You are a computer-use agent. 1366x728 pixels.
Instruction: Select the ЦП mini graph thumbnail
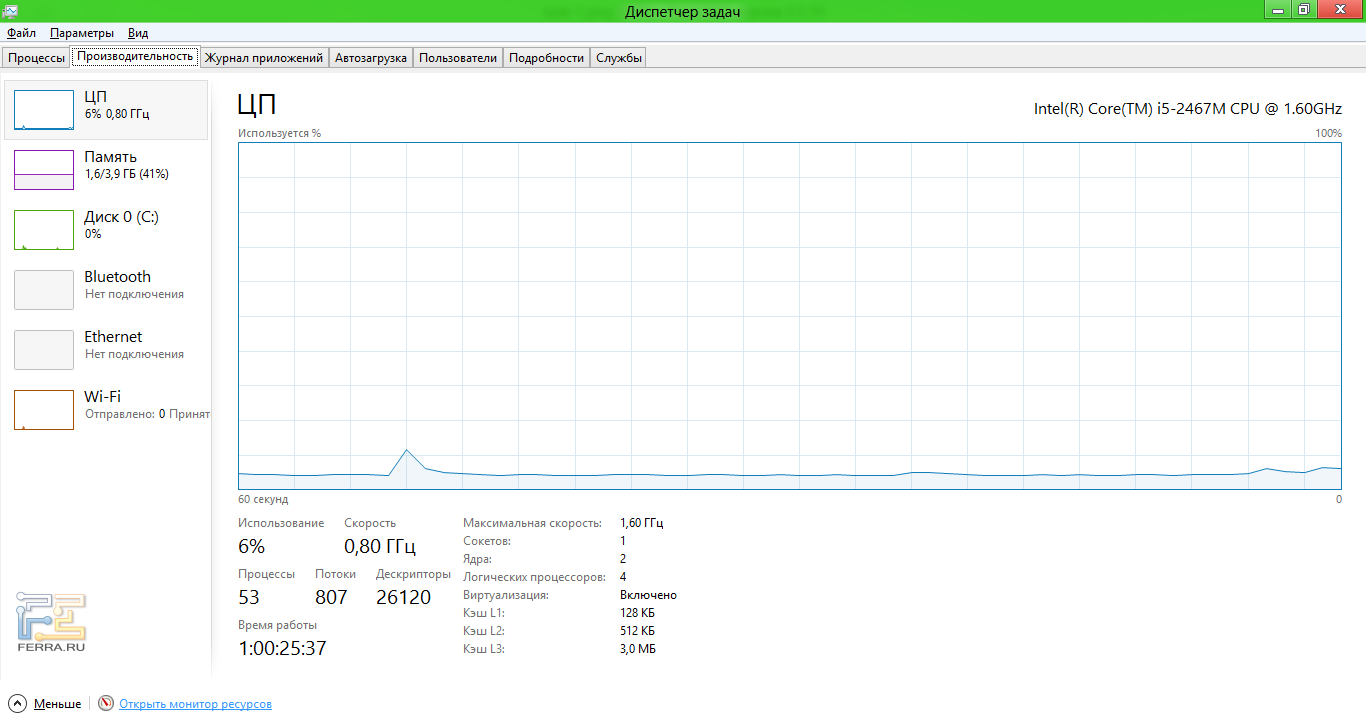click(44, 110)
